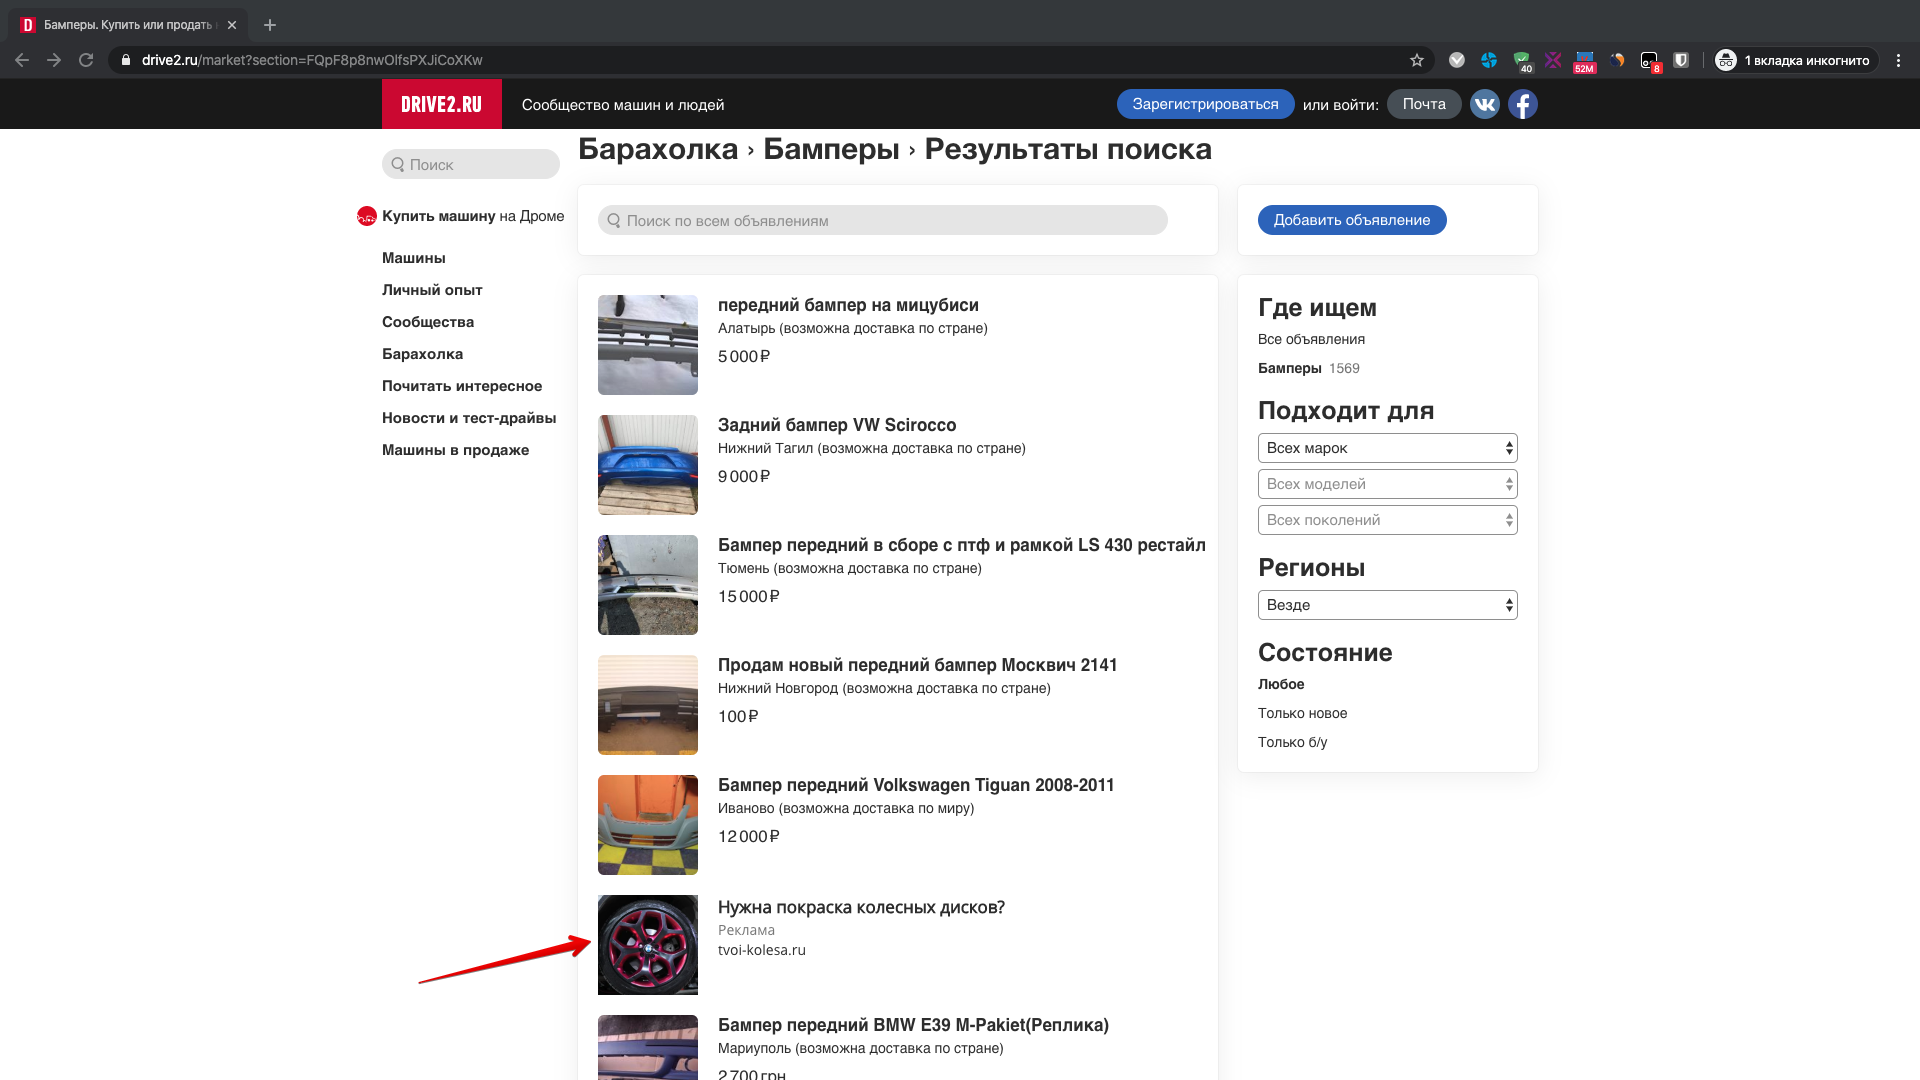Open the Везде region dropdown
This screenshot has width=1920, height=1080.
coord(1387,604)
